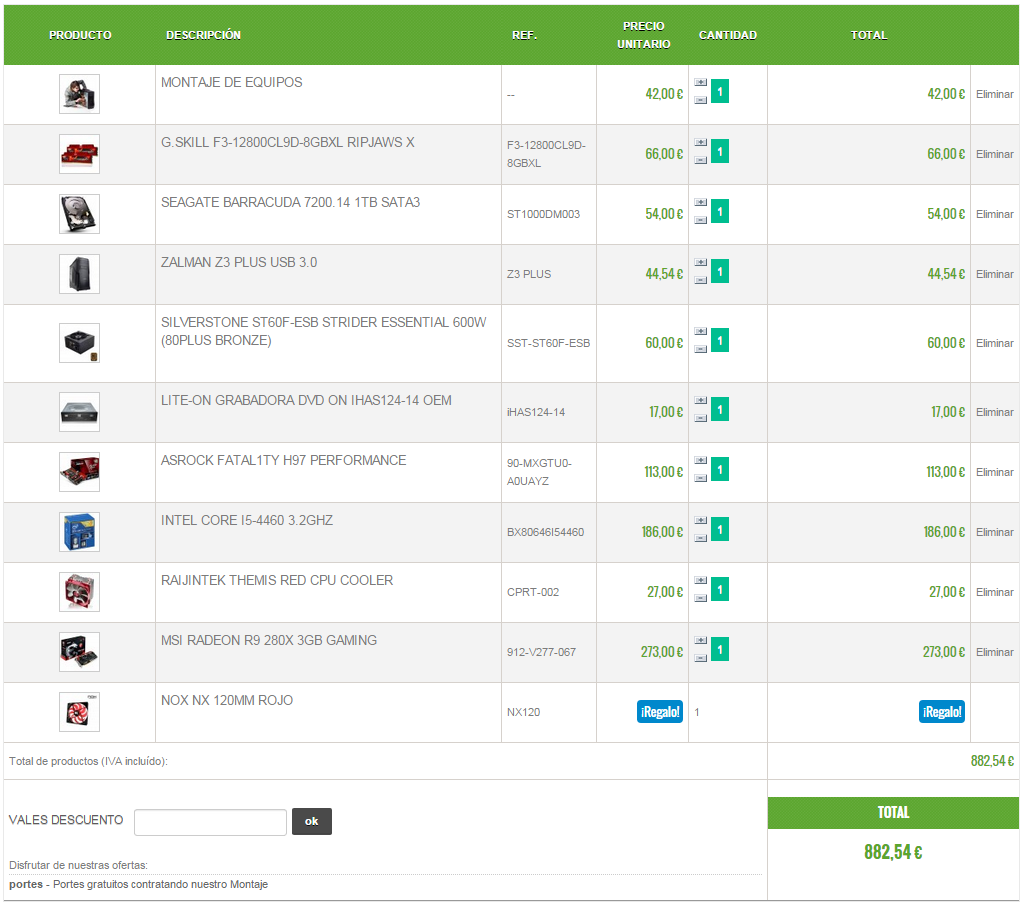
Task: Click reference text 'BX80646I54460'
Action: [x=545, y=533]
